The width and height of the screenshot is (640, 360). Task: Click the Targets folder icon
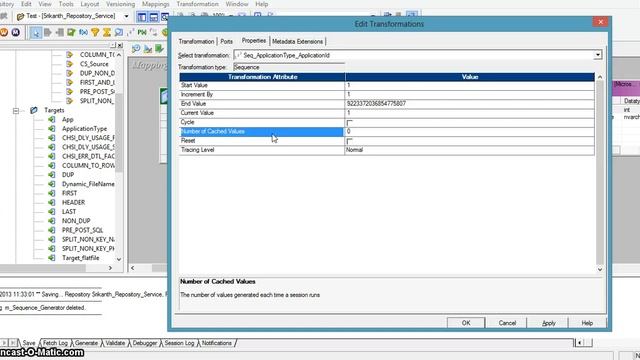34,110
